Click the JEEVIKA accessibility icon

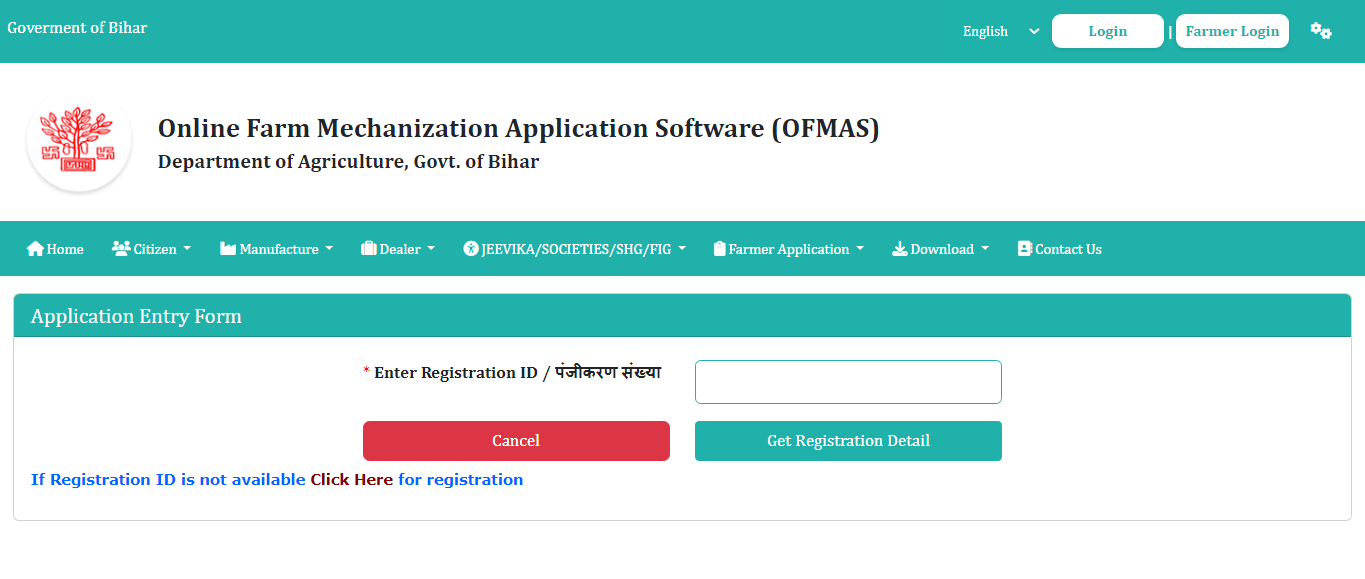[x=471, y=249]
